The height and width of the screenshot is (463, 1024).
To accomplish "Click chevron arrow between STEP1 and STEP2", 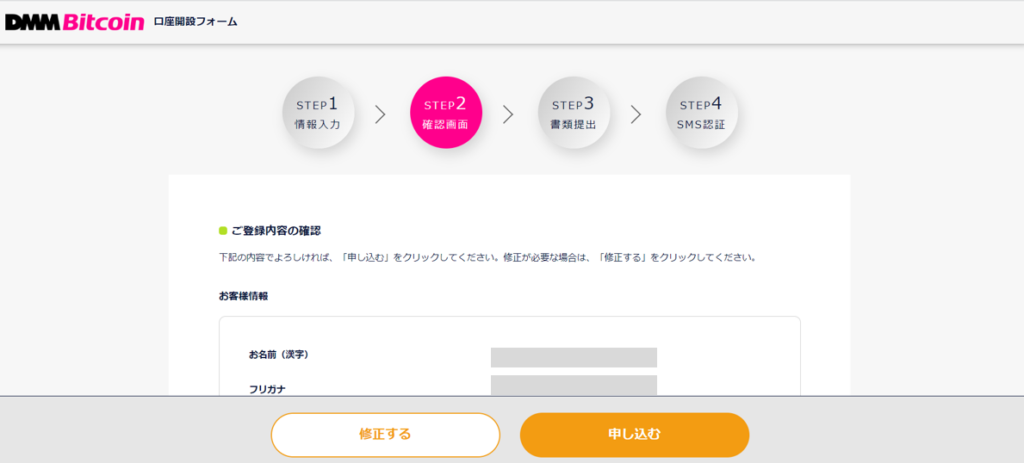I will tap(381, 114).
